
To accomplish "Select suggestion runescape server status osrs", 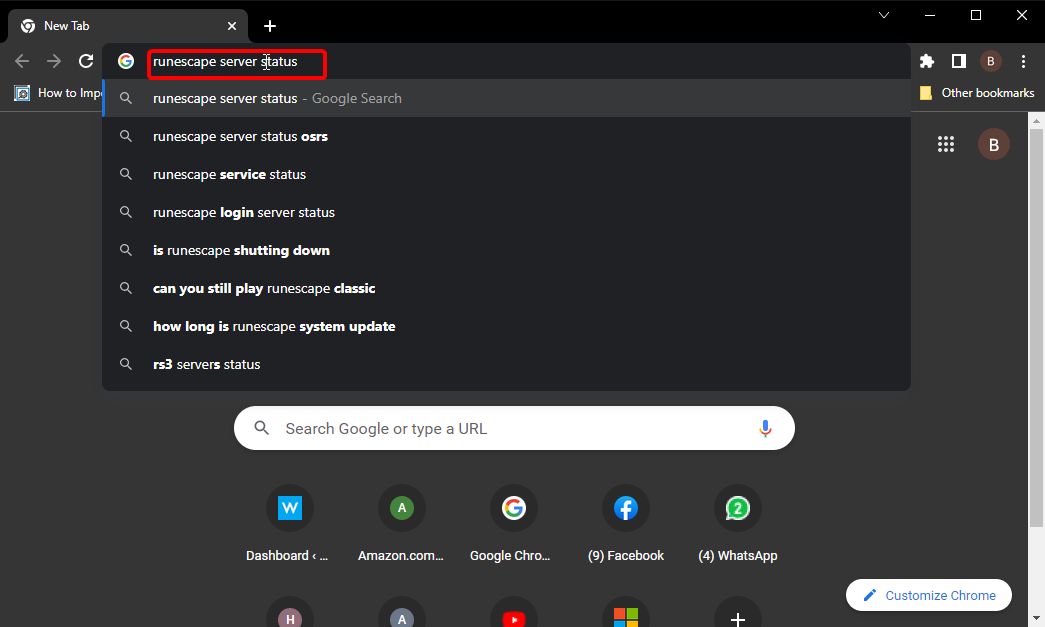I will pos(507,137).
